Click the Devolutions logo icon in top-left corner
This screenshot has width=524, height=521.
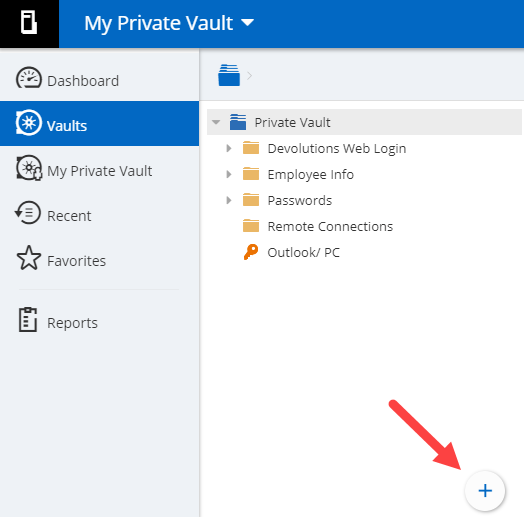pyautogui.click(x=29, y=22)
